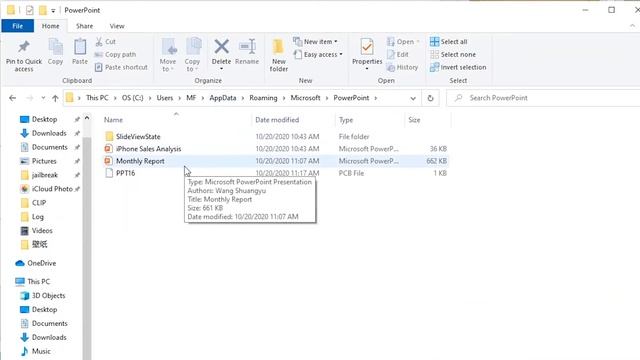
Task: Switch to the Share ribbon tab
Action: [x=84, y=26]
